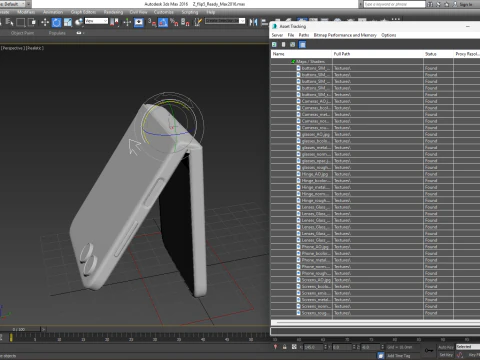Click the Use Pivot Point Center icon

click(x=114, y=22)
